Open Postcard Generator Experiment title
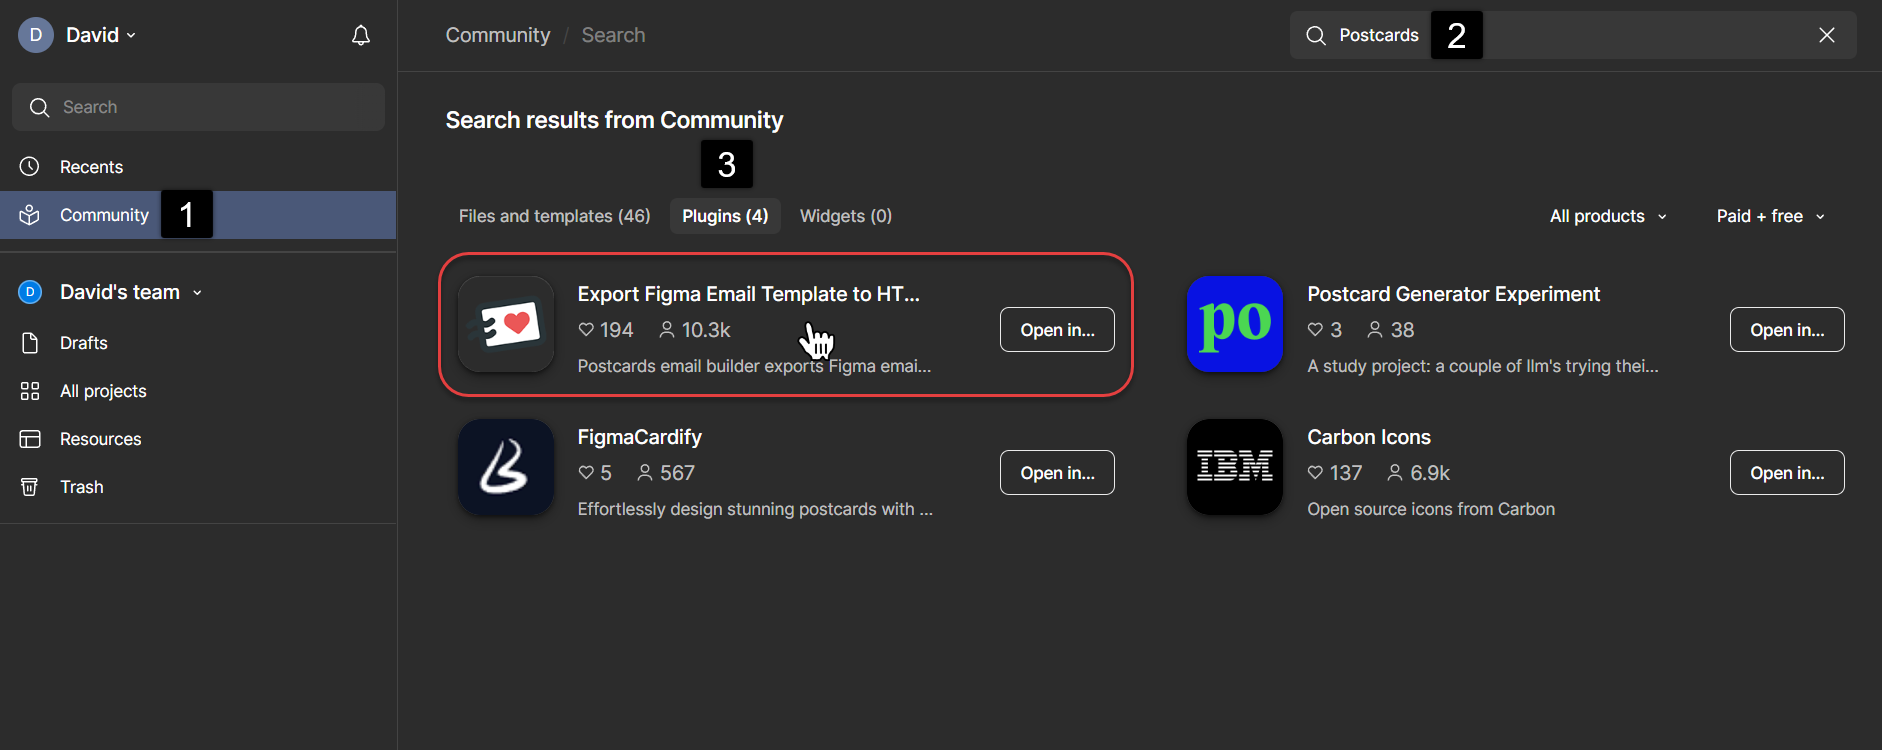 (x=1453, y=294)
